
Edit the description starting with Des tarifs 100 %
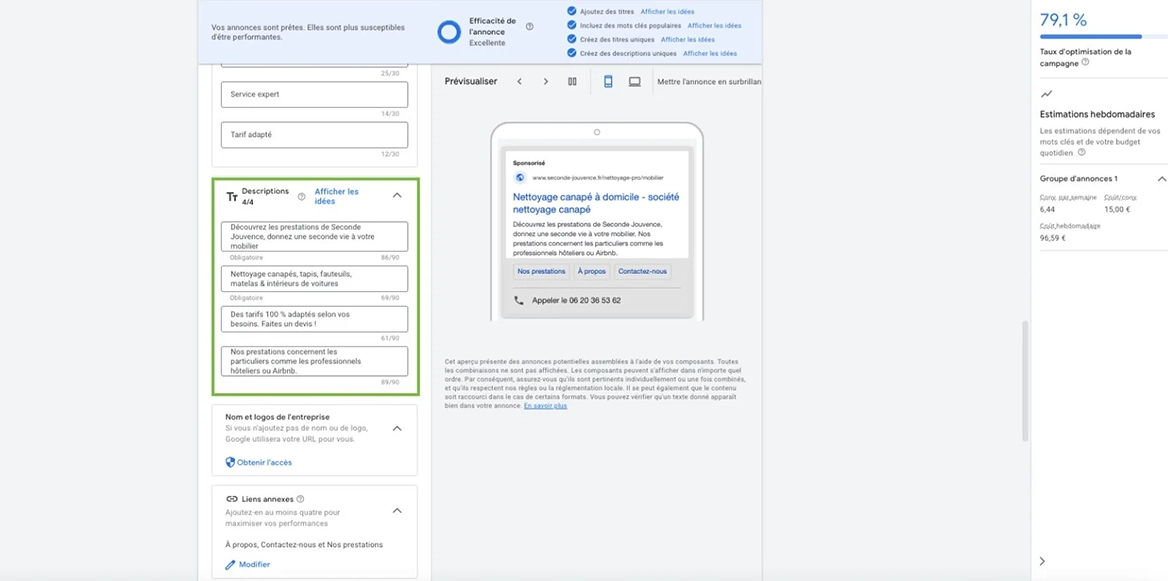[x=314, y=319]
